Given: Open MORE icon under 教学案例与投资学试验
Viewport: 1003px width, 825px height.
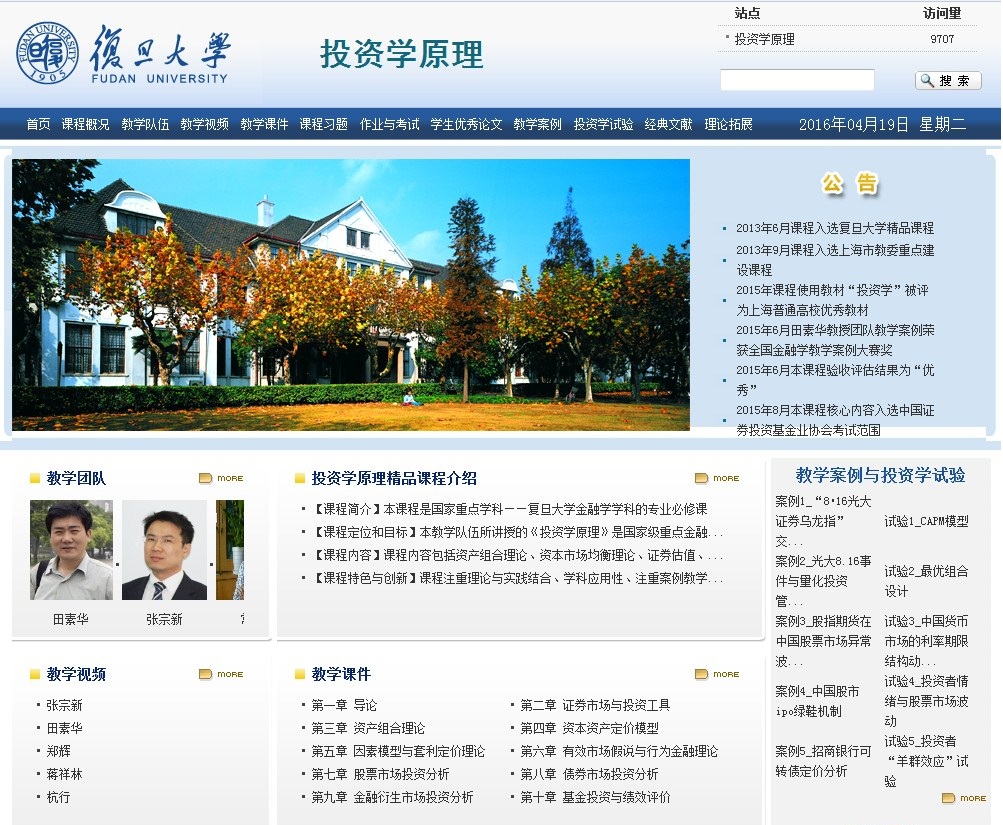Looking at the screenshot, I should (964, 798).
